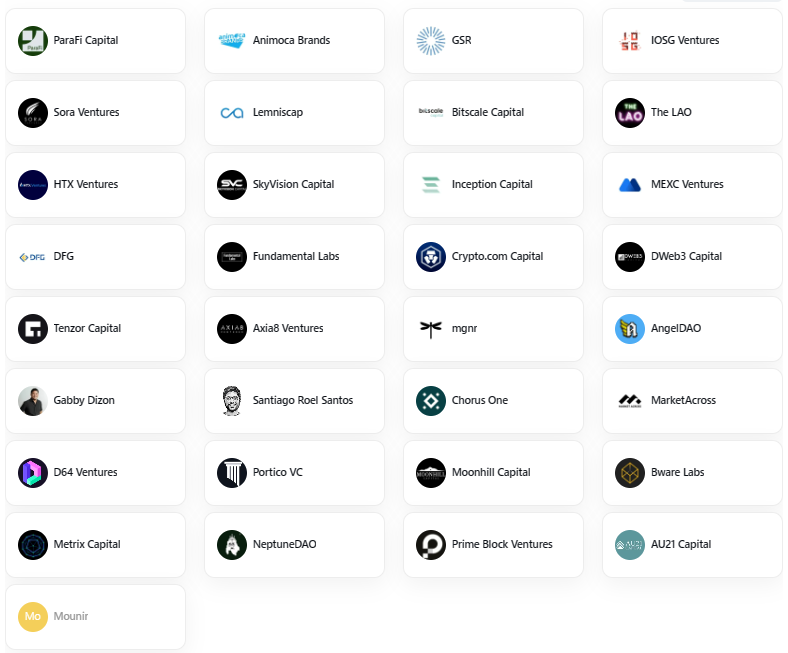
Task: Click The LAO round logo
Action: pos(630,113)
